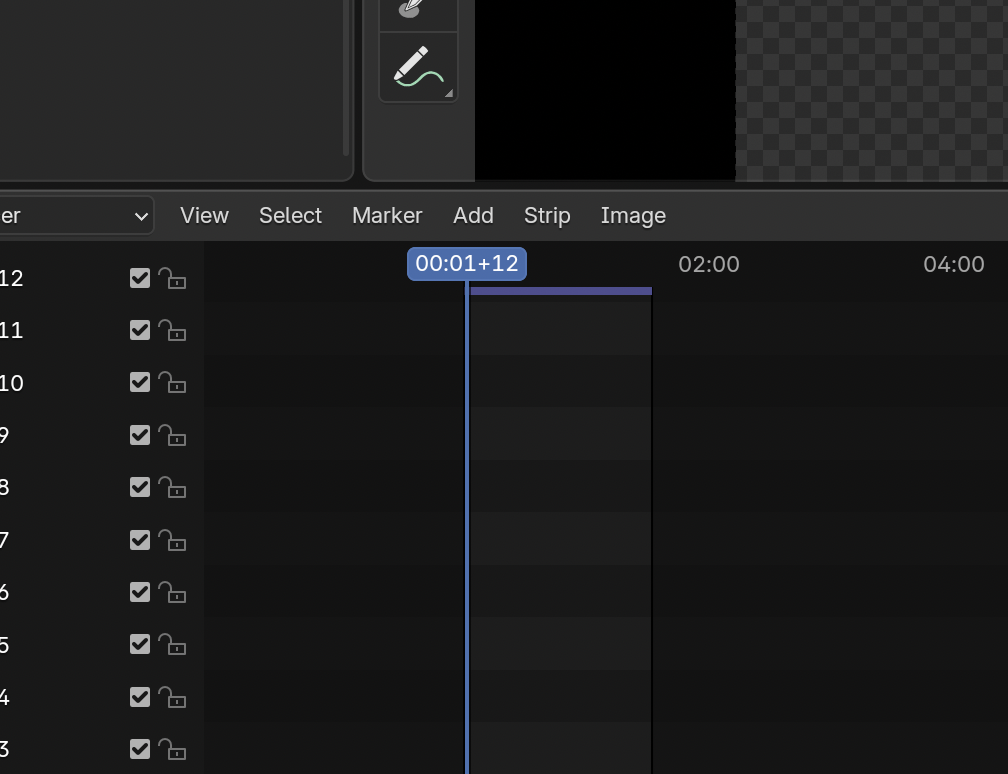Select the Annotate pencil tool
Viewport: 1008px width, 774px height.
418,67
